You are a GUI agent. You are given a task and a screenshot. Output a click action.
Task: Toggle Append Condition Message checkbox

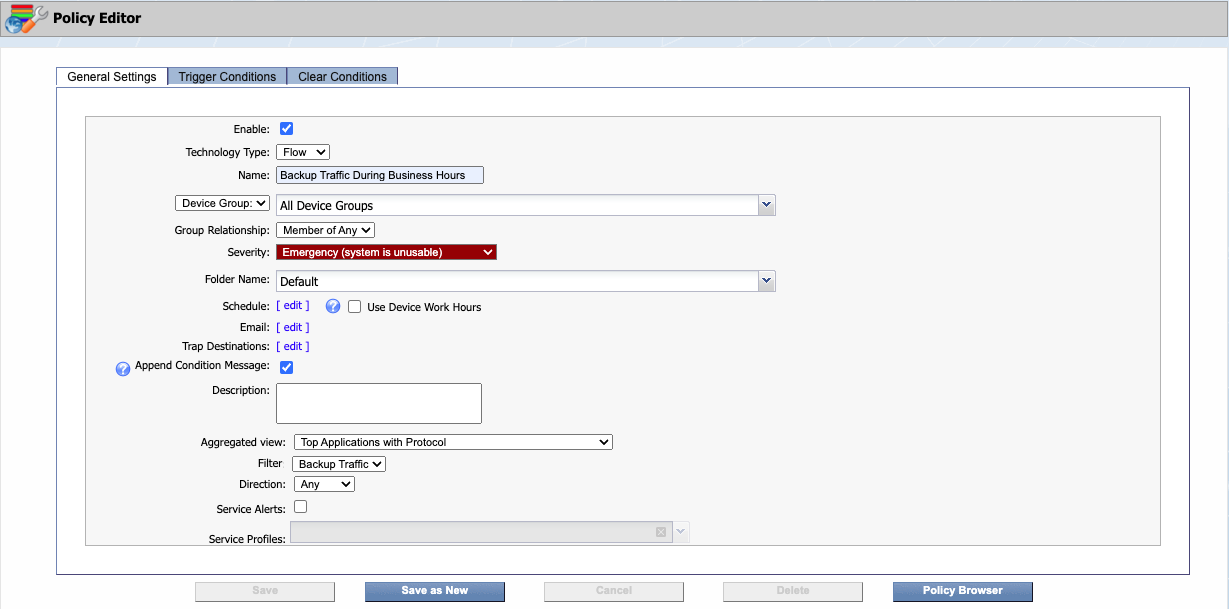pos(286,367)
